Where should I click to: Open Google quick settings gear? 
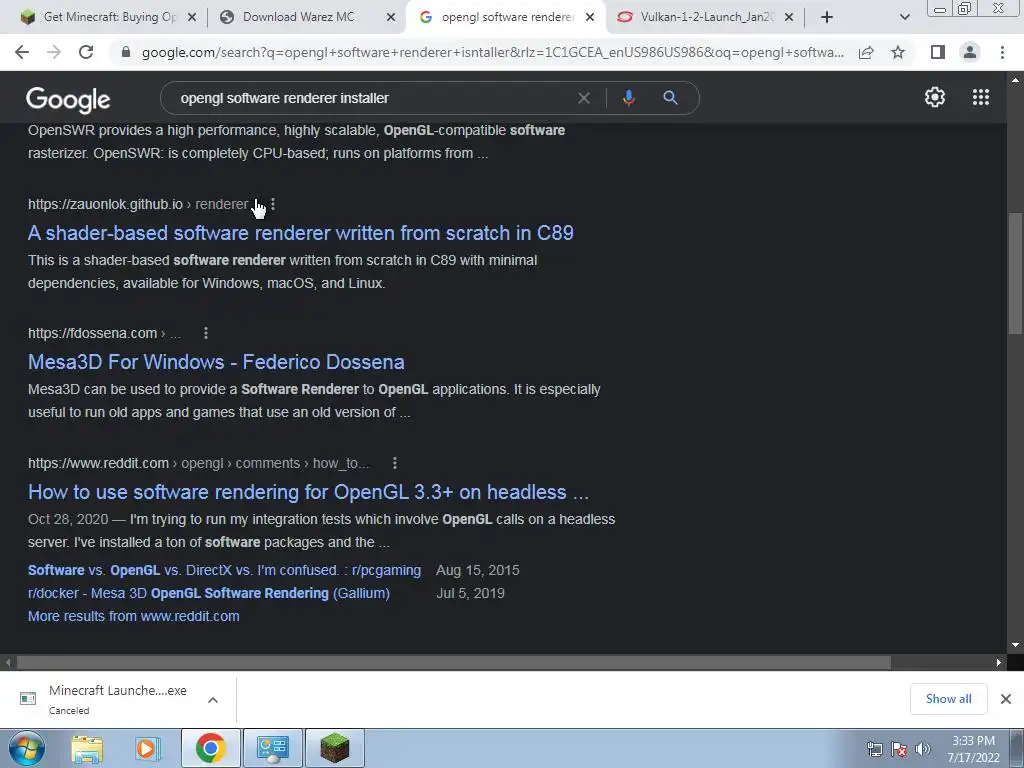point(935,97)
